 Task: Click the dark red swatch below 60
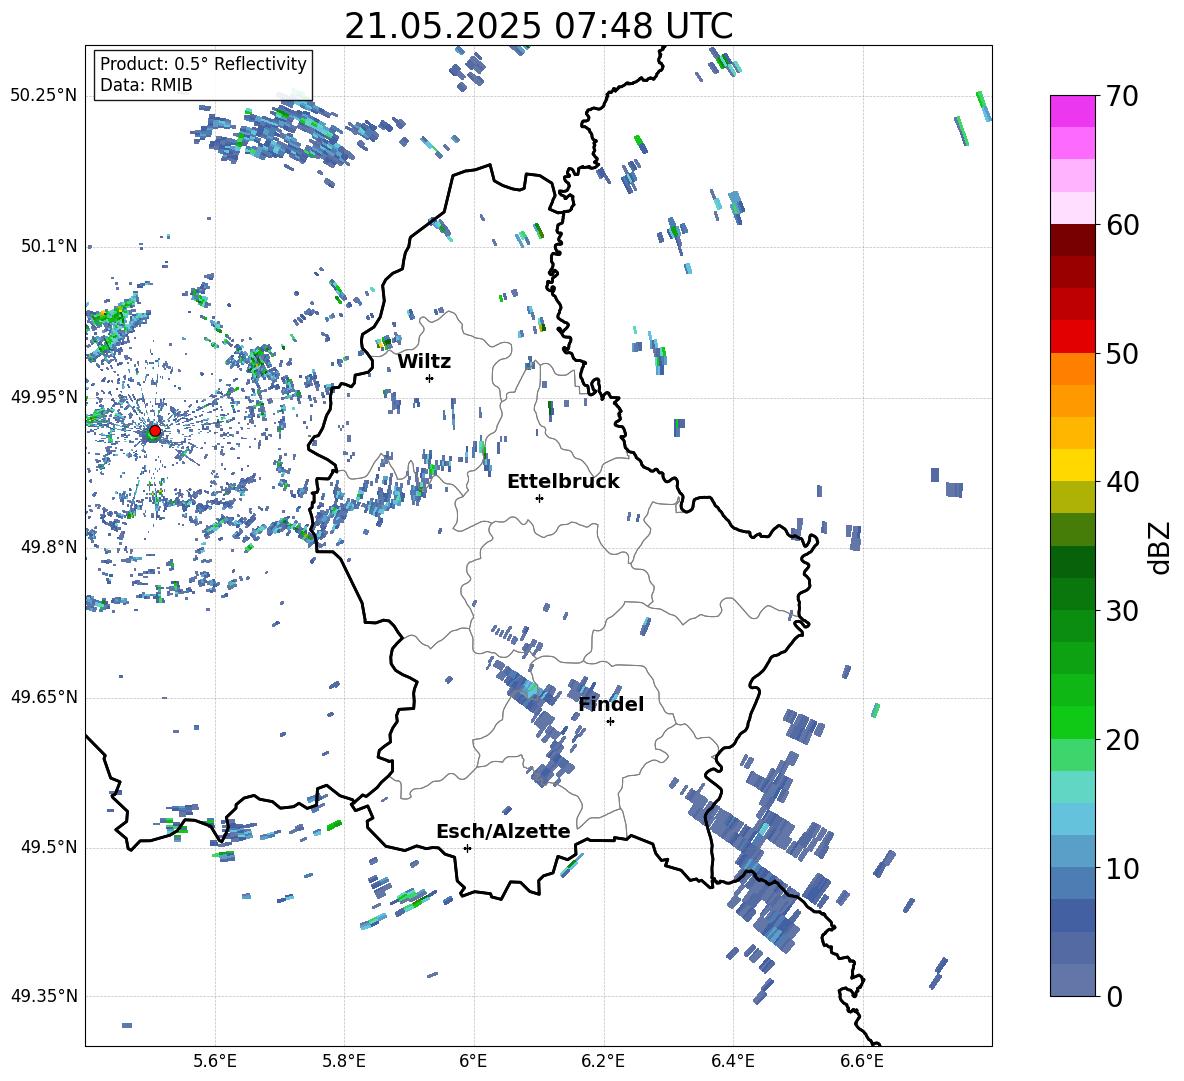[1072, 240]
